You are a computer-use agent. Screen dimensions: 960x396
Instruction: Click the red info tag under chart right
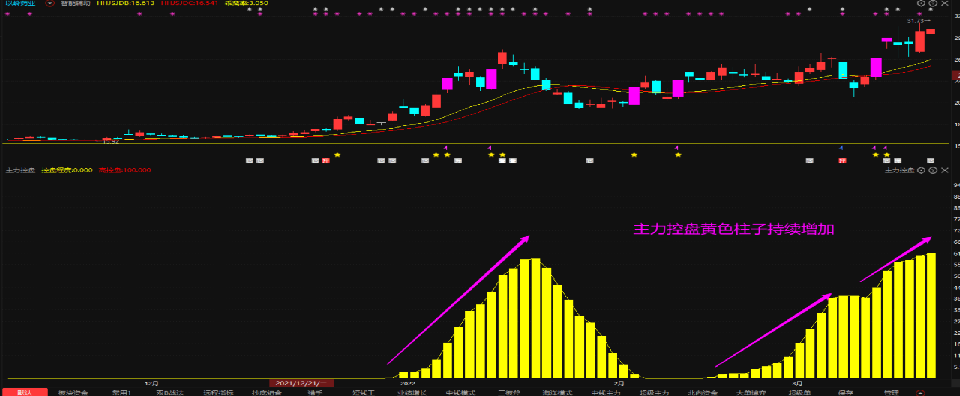[843, 160]
